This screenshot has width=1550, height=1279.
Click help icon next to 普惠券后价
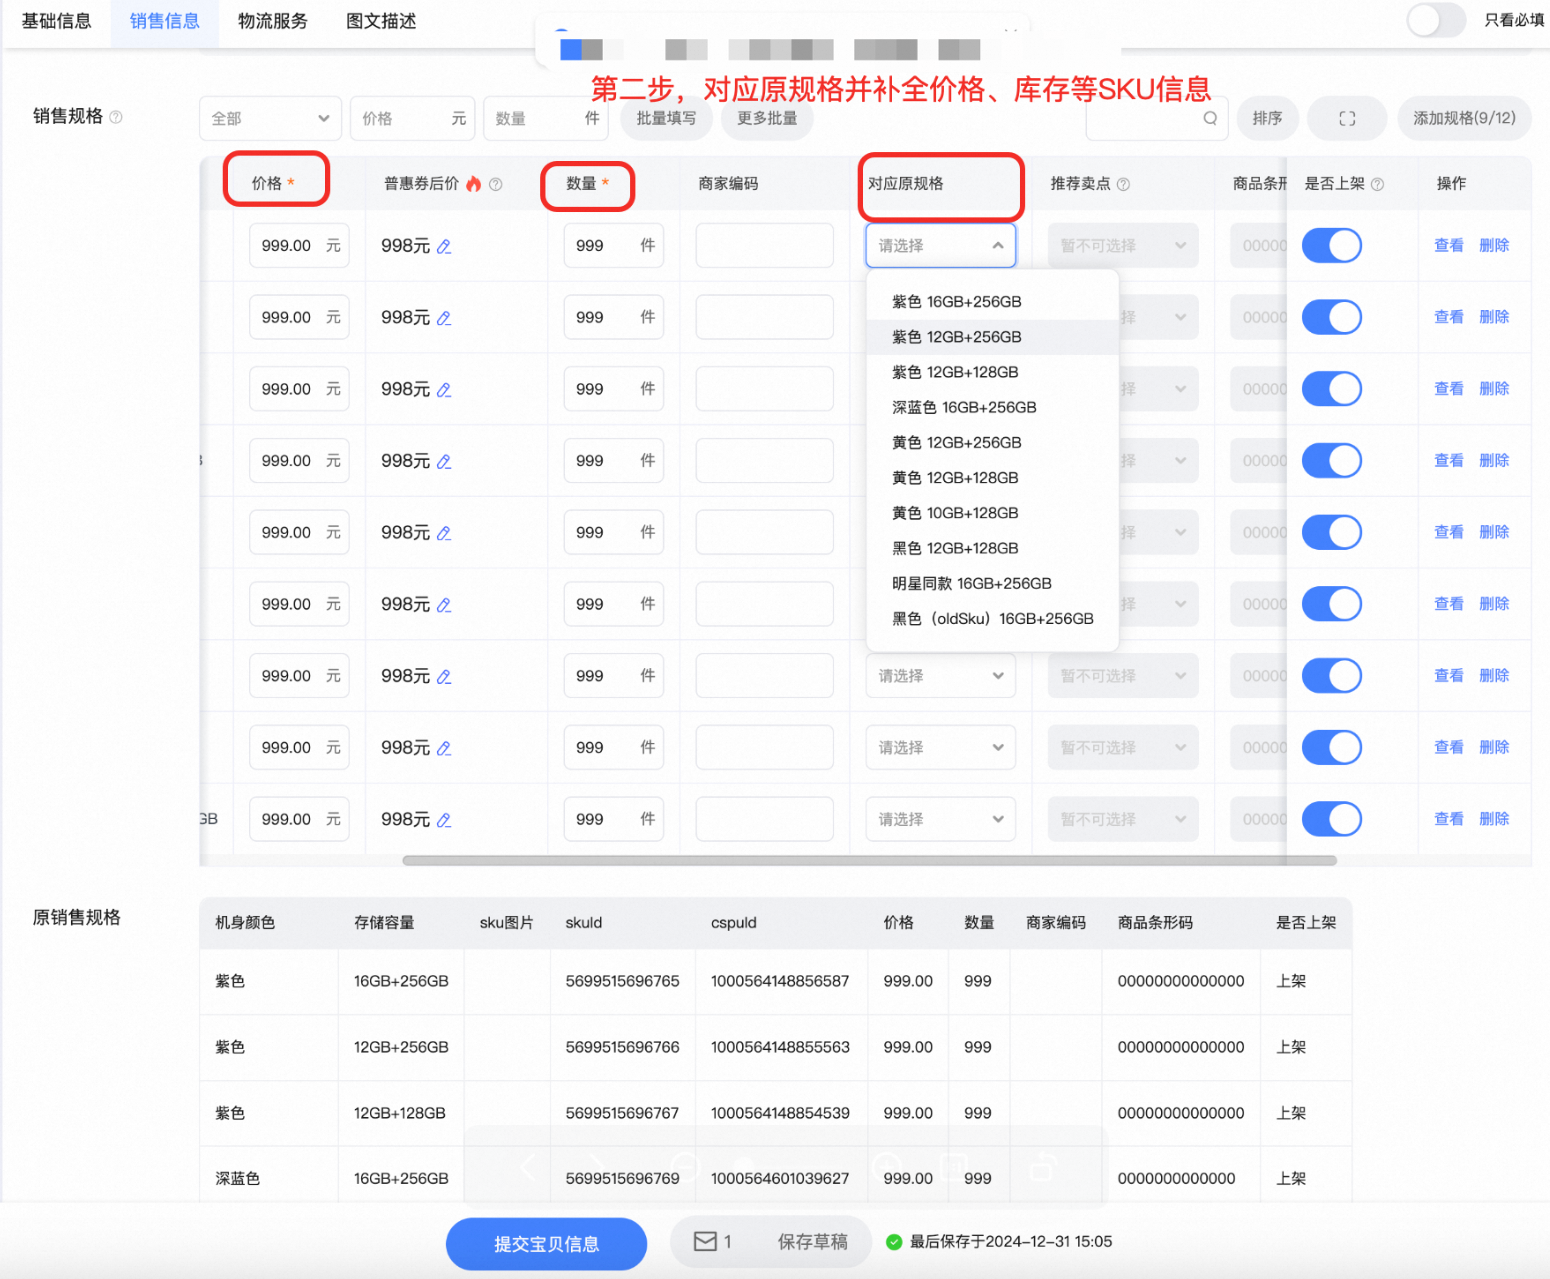(x=496, y=184)
